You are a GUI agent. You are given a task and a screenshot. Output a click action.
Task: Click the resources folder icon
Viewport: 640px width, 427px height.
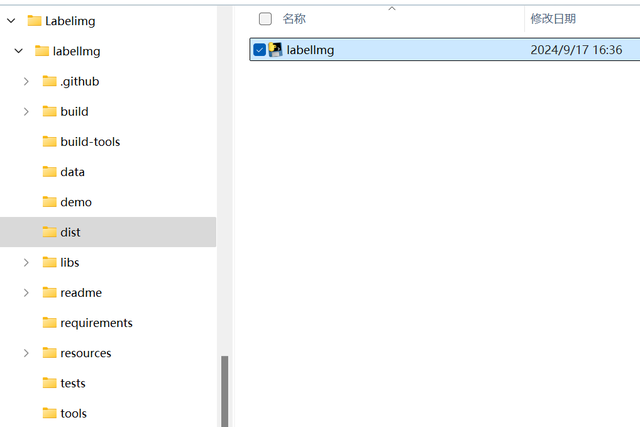click(49, 353)
